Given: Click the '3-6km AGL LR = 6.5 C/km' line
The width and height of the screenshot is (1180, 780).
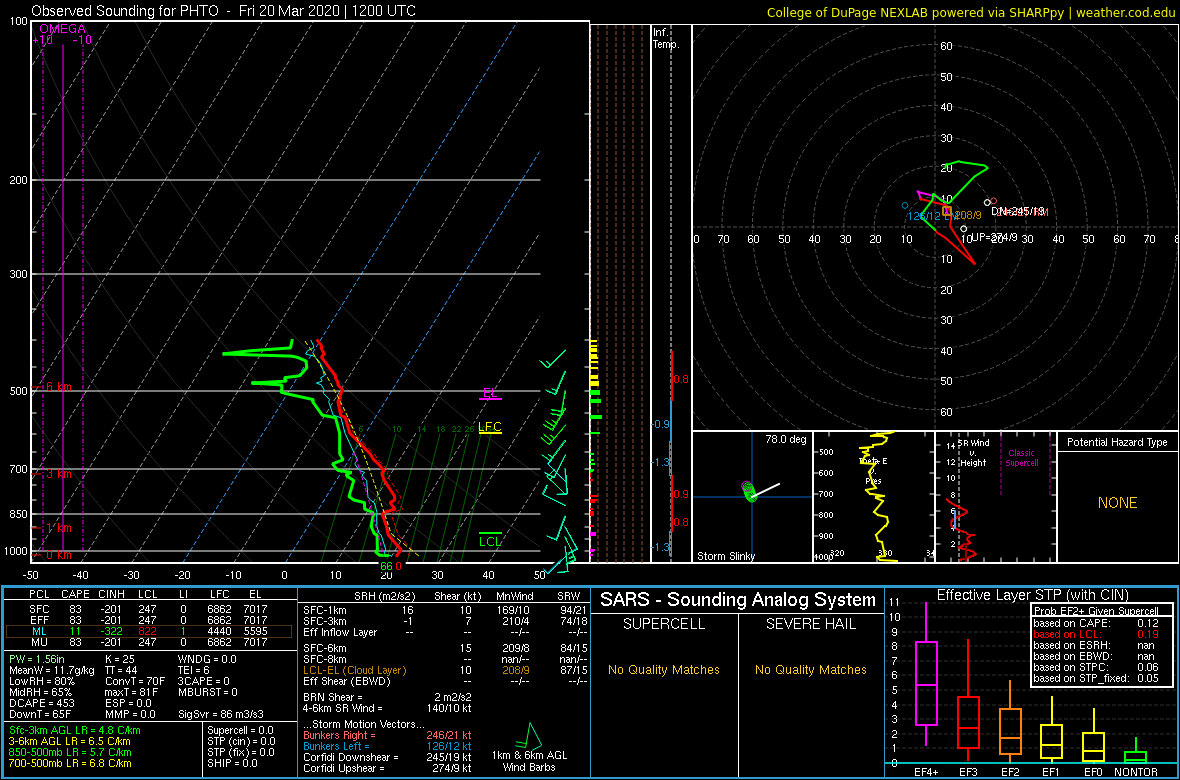Looking at the screenshot, I should pyautogui.click(x=69, y=742).
